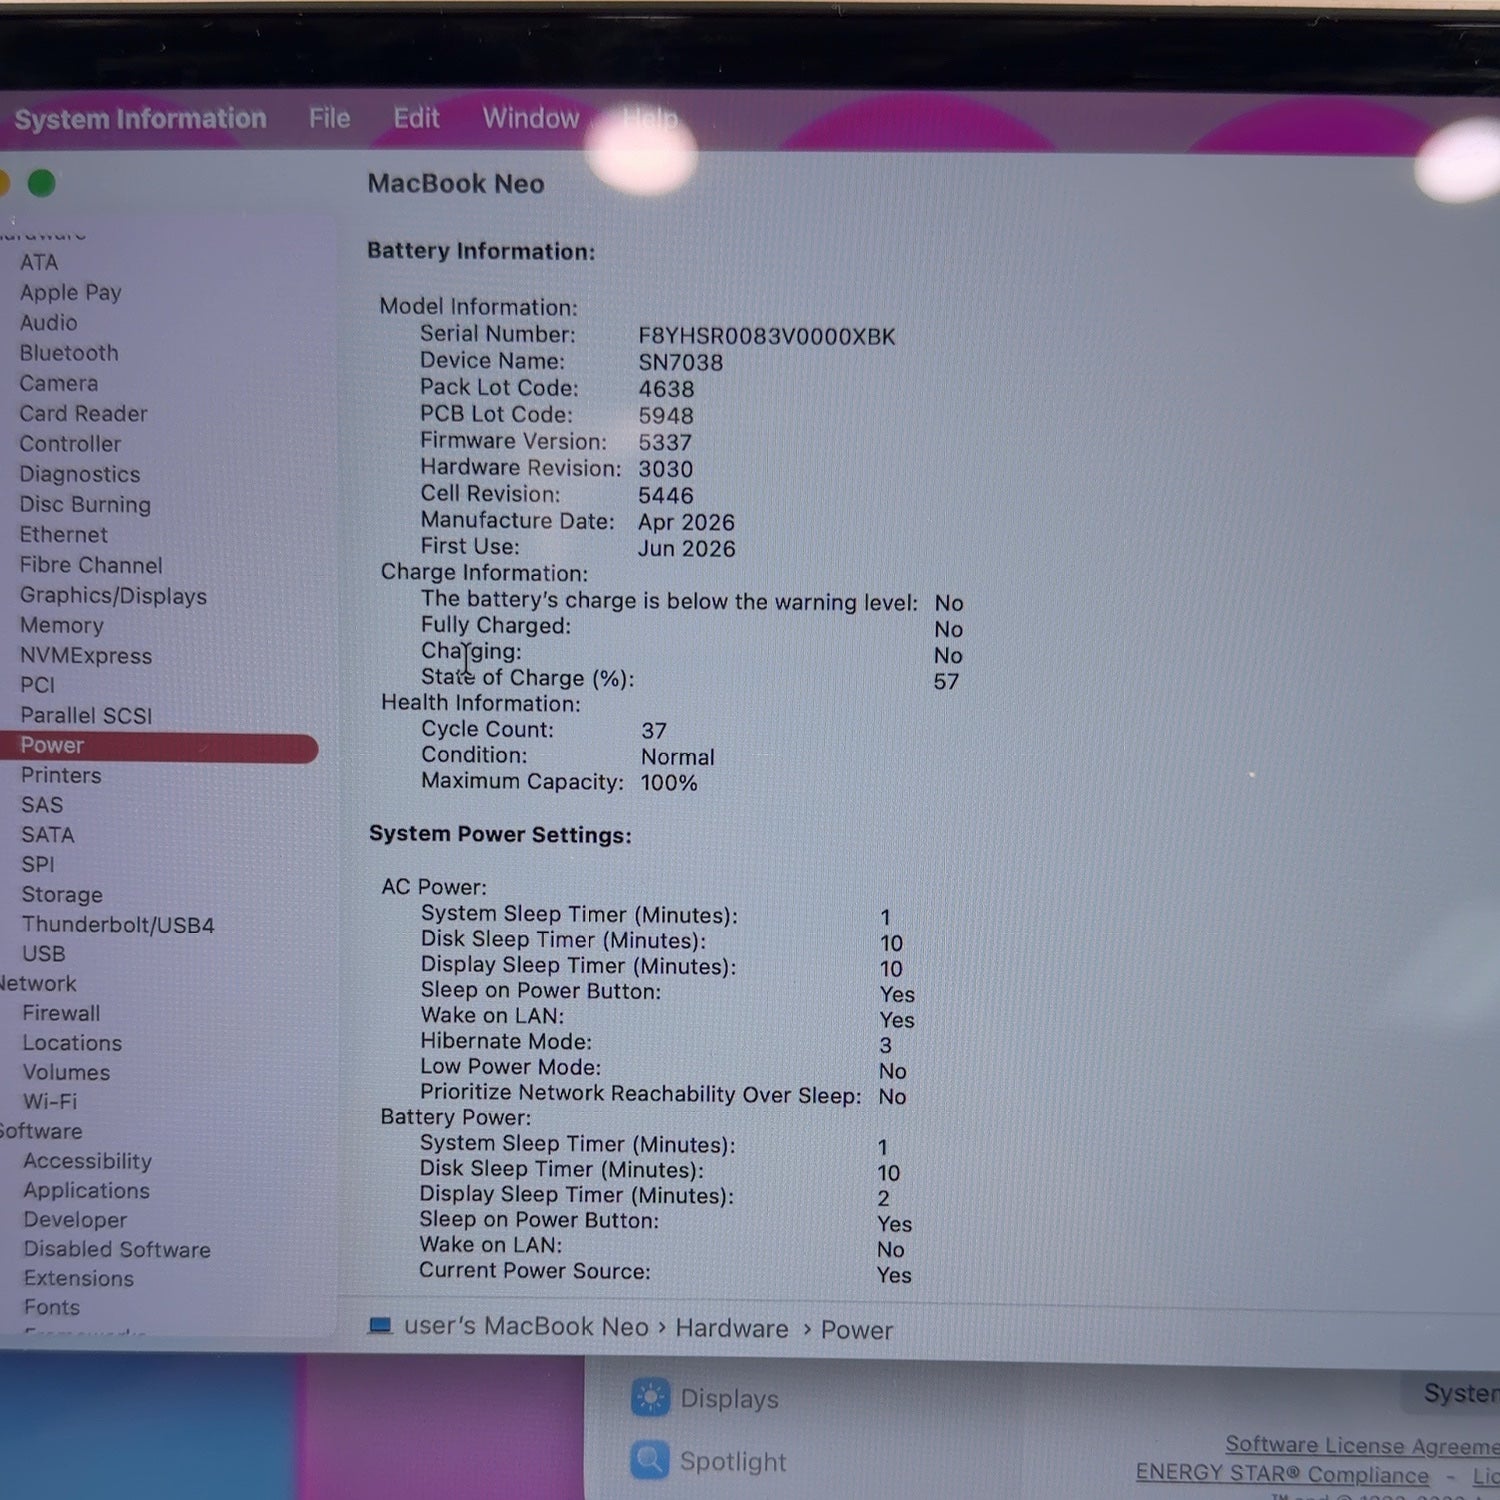Open the Edit menu
The height and width of the screenshot is (1500, 1500).
click(416, 118)
